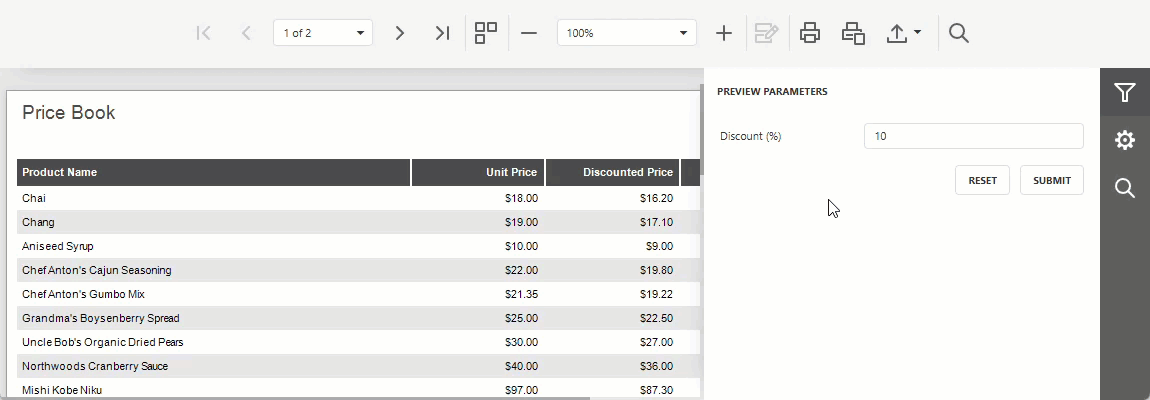Click the $17.10 discounted price
Viewport: 1150px width, 400px height.
[x=656, y=222]
